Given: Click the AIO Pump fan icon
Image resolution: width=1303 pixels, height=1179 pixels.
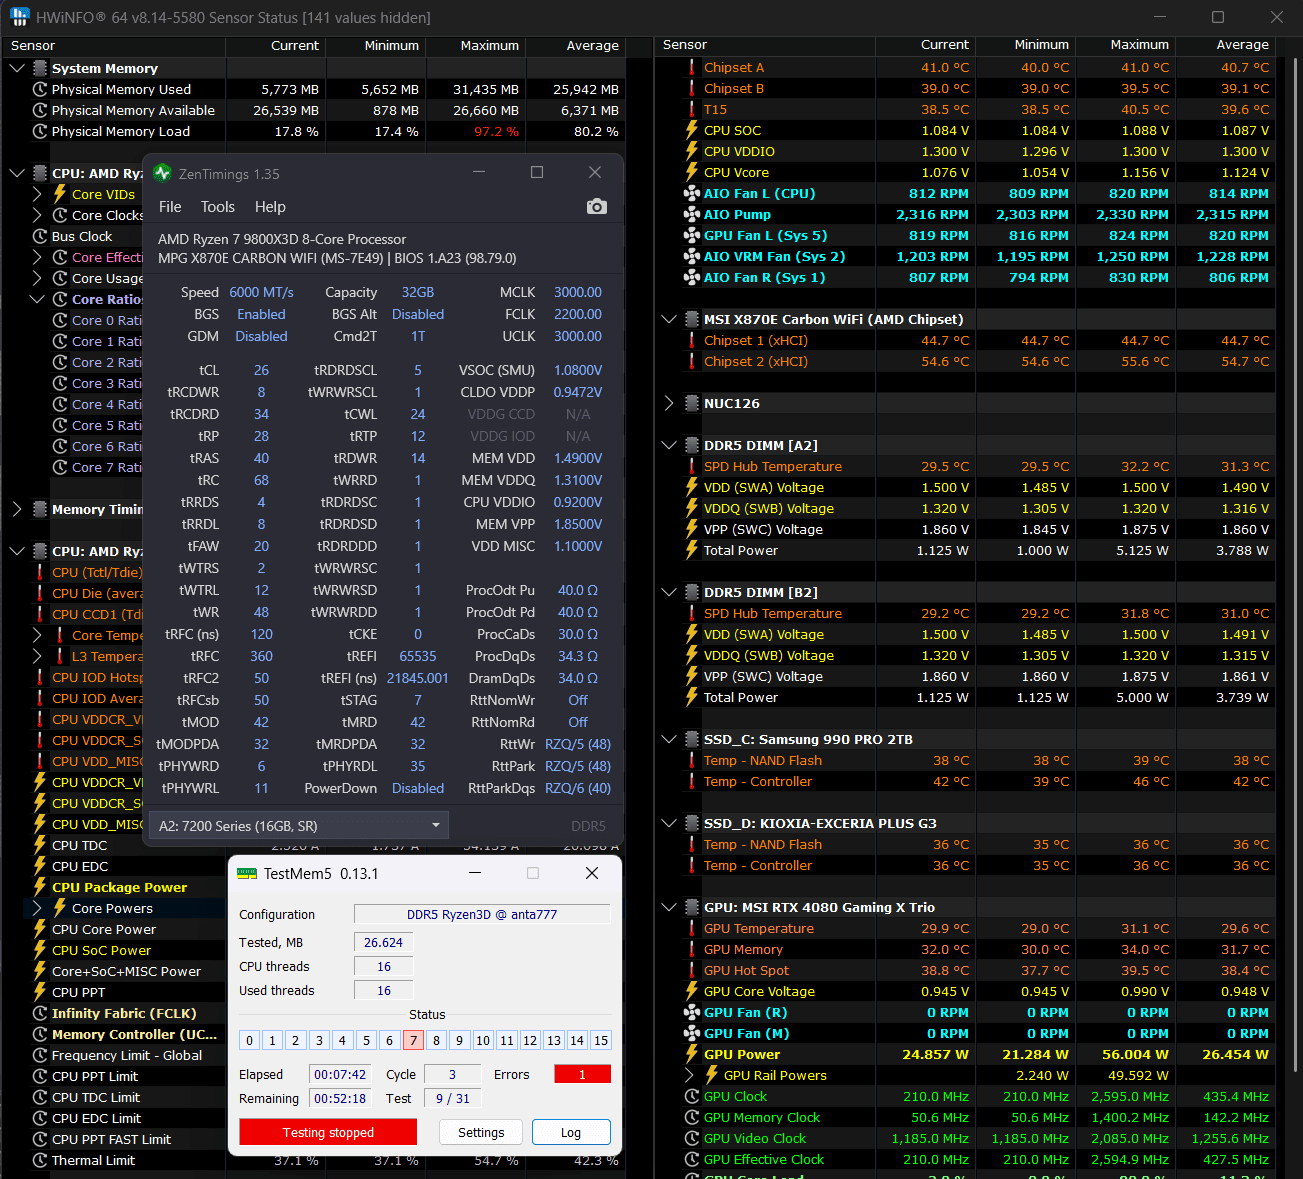Looking at the screenshot, I should (x=691, y=214).
